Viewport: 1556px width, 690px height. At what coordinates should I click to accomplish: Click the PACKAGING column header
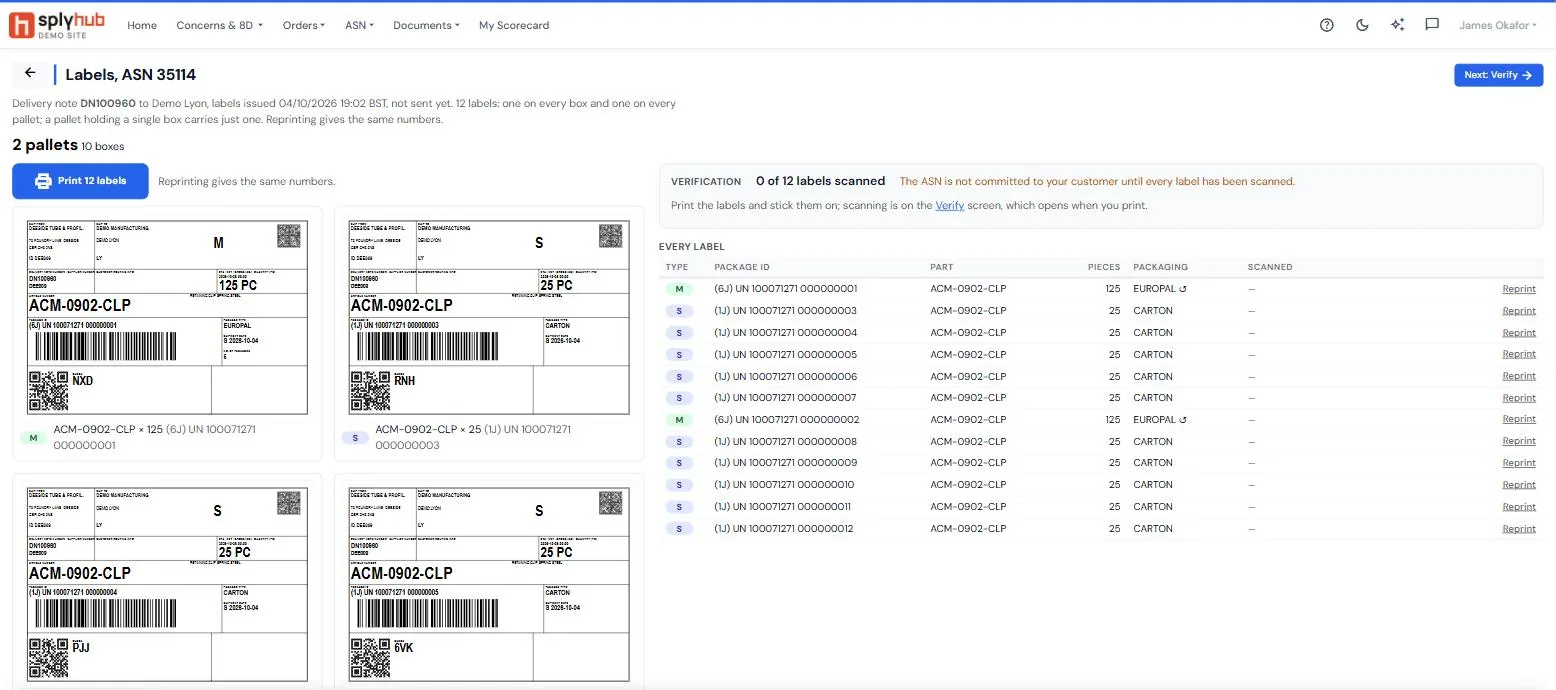[1160, 267]
